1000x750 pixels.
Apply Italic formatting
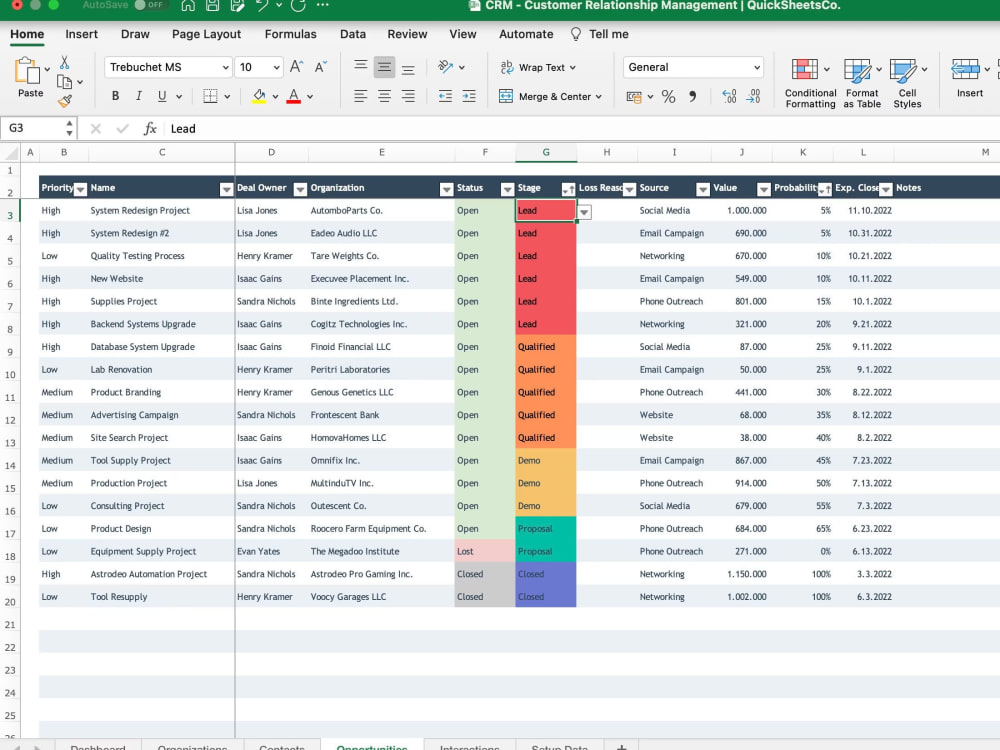(138, 96)
